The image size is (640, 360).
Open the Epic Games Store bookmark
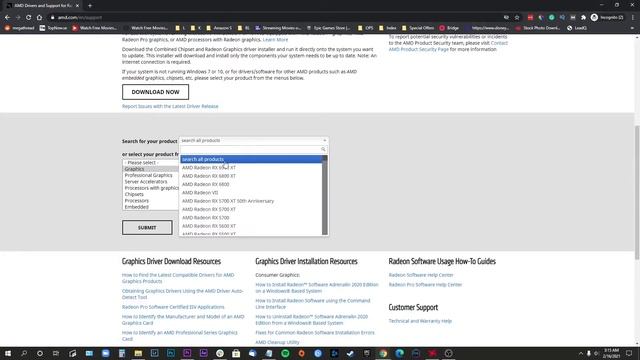point(328,28)
